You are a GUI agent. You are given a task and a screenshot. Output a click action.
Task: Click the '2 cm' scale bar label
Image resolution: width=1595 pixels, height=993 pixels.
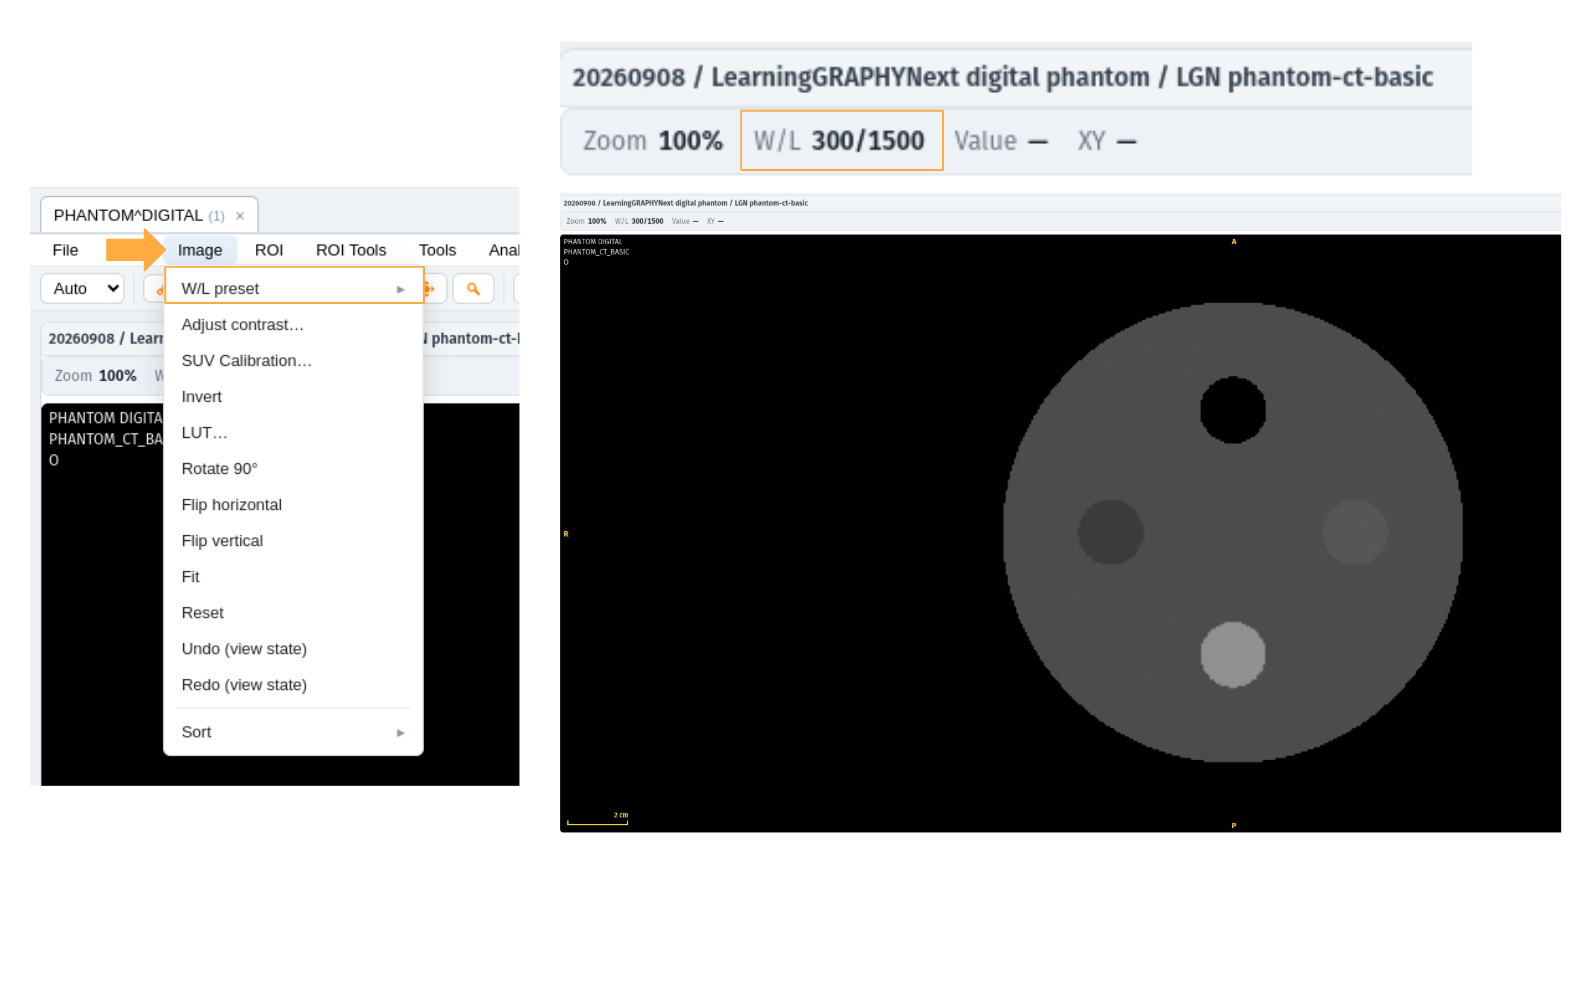click(621, 815)
